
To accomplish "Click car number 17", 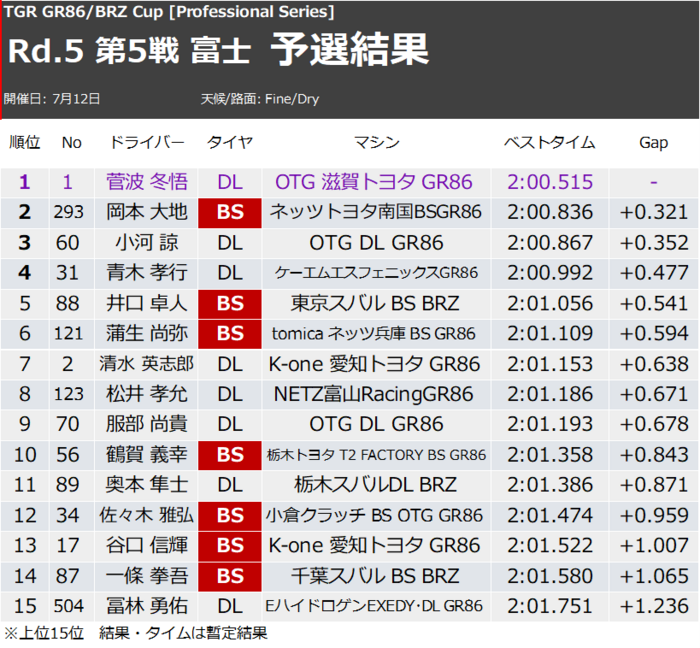I will tap(68, 546).
